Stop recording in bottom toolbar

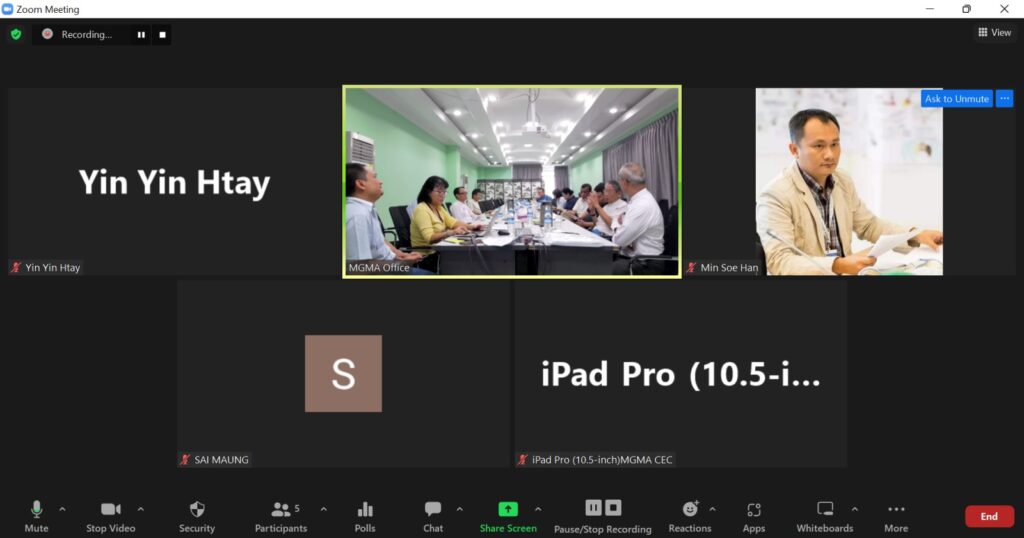point(613,507)
